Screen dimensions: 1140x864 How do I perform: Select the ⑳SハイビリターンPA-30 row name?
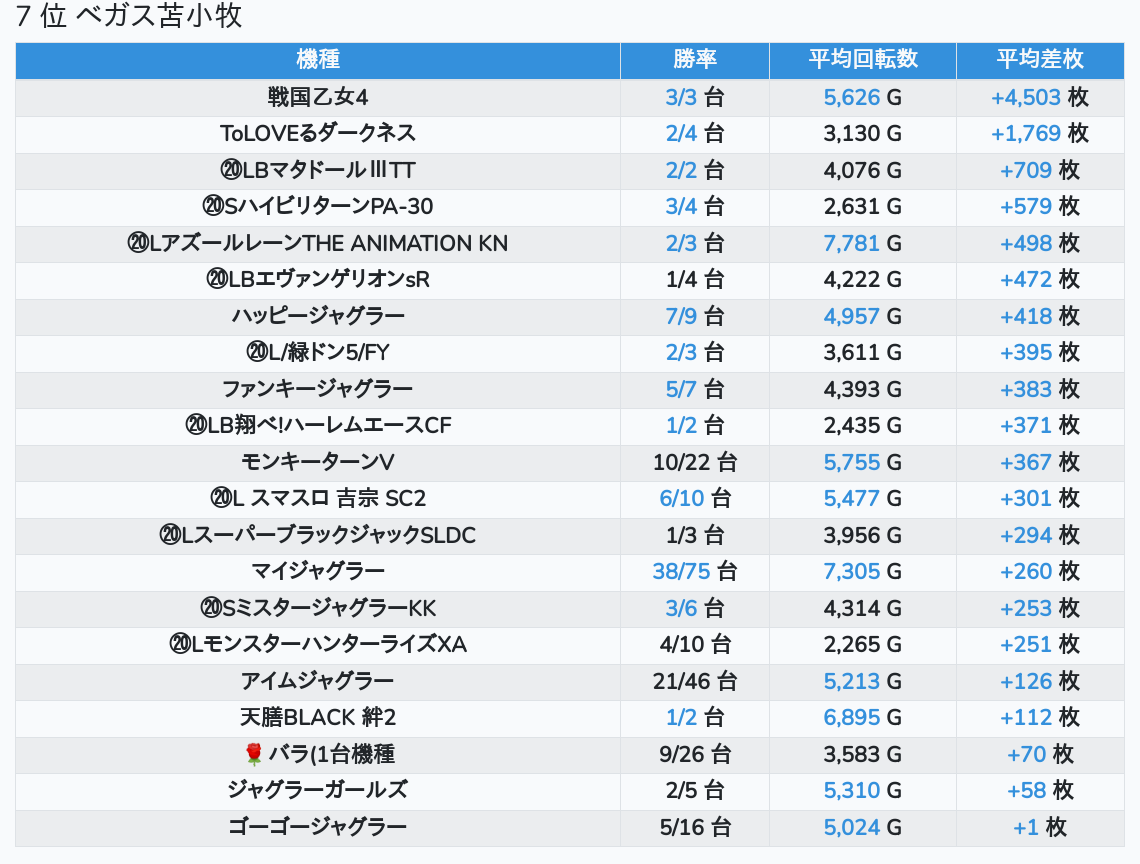click(318, 207)
